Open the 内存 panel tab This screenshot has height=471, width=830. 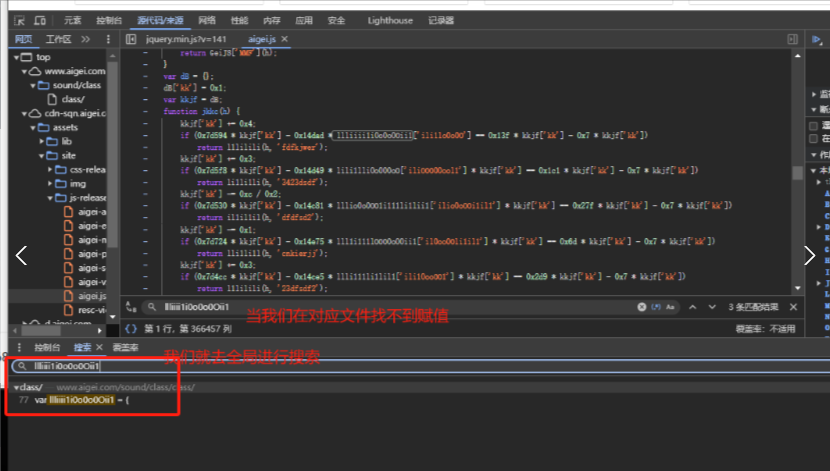point(272,21)
